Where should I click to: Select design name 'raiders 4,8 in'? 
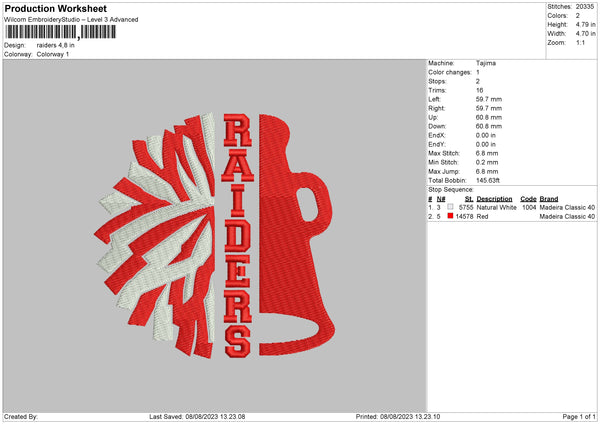click(55, 45)
